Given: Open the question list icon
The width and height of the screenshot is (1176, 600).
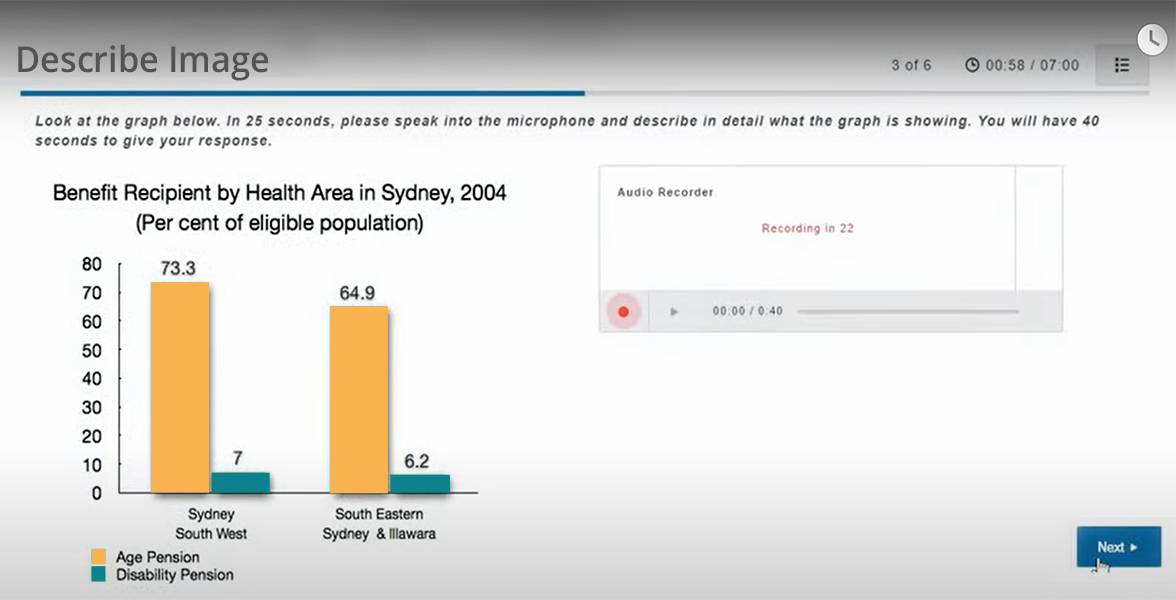Looking at the screenshot, I should click(1122, 64).
